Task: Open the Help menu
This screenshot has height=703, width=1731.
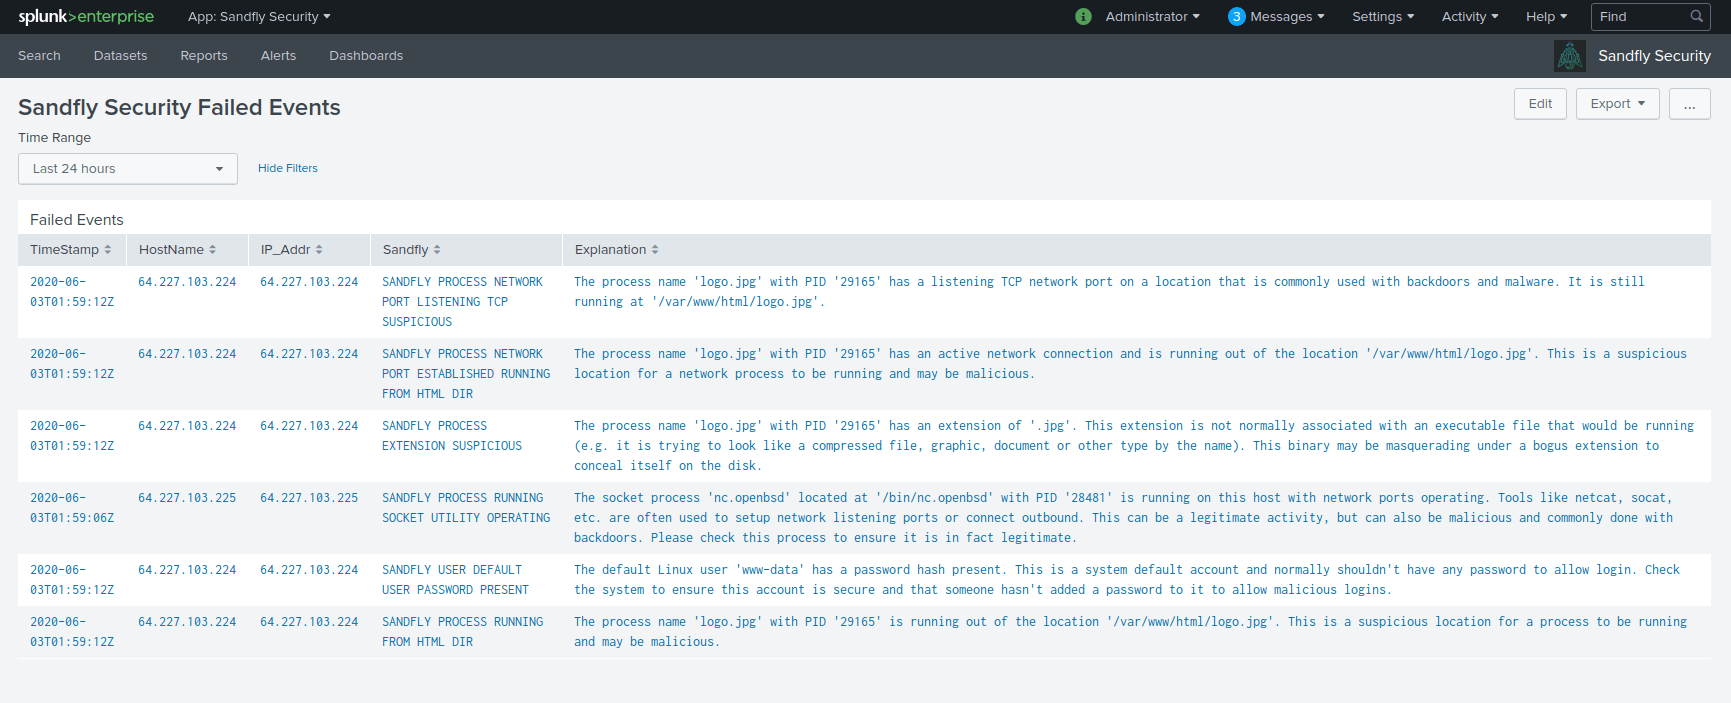Action: [1546, 16]
